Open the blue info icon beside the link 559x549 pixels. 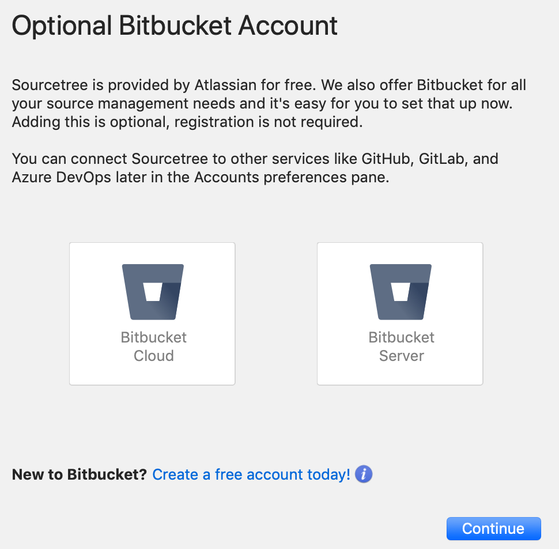pyautogui.click(x=364, y=474)
